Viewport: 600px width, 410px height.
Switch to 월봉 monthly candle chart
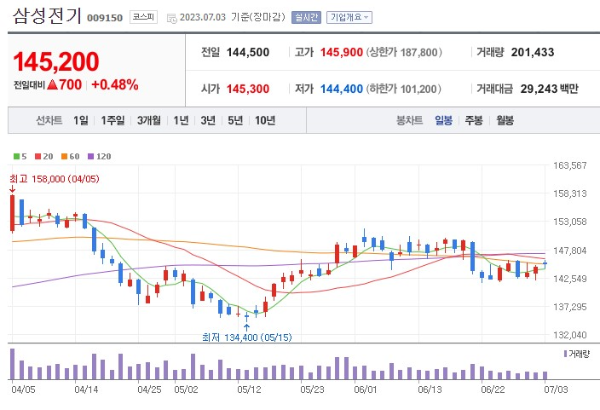click(x=505, y=121)
